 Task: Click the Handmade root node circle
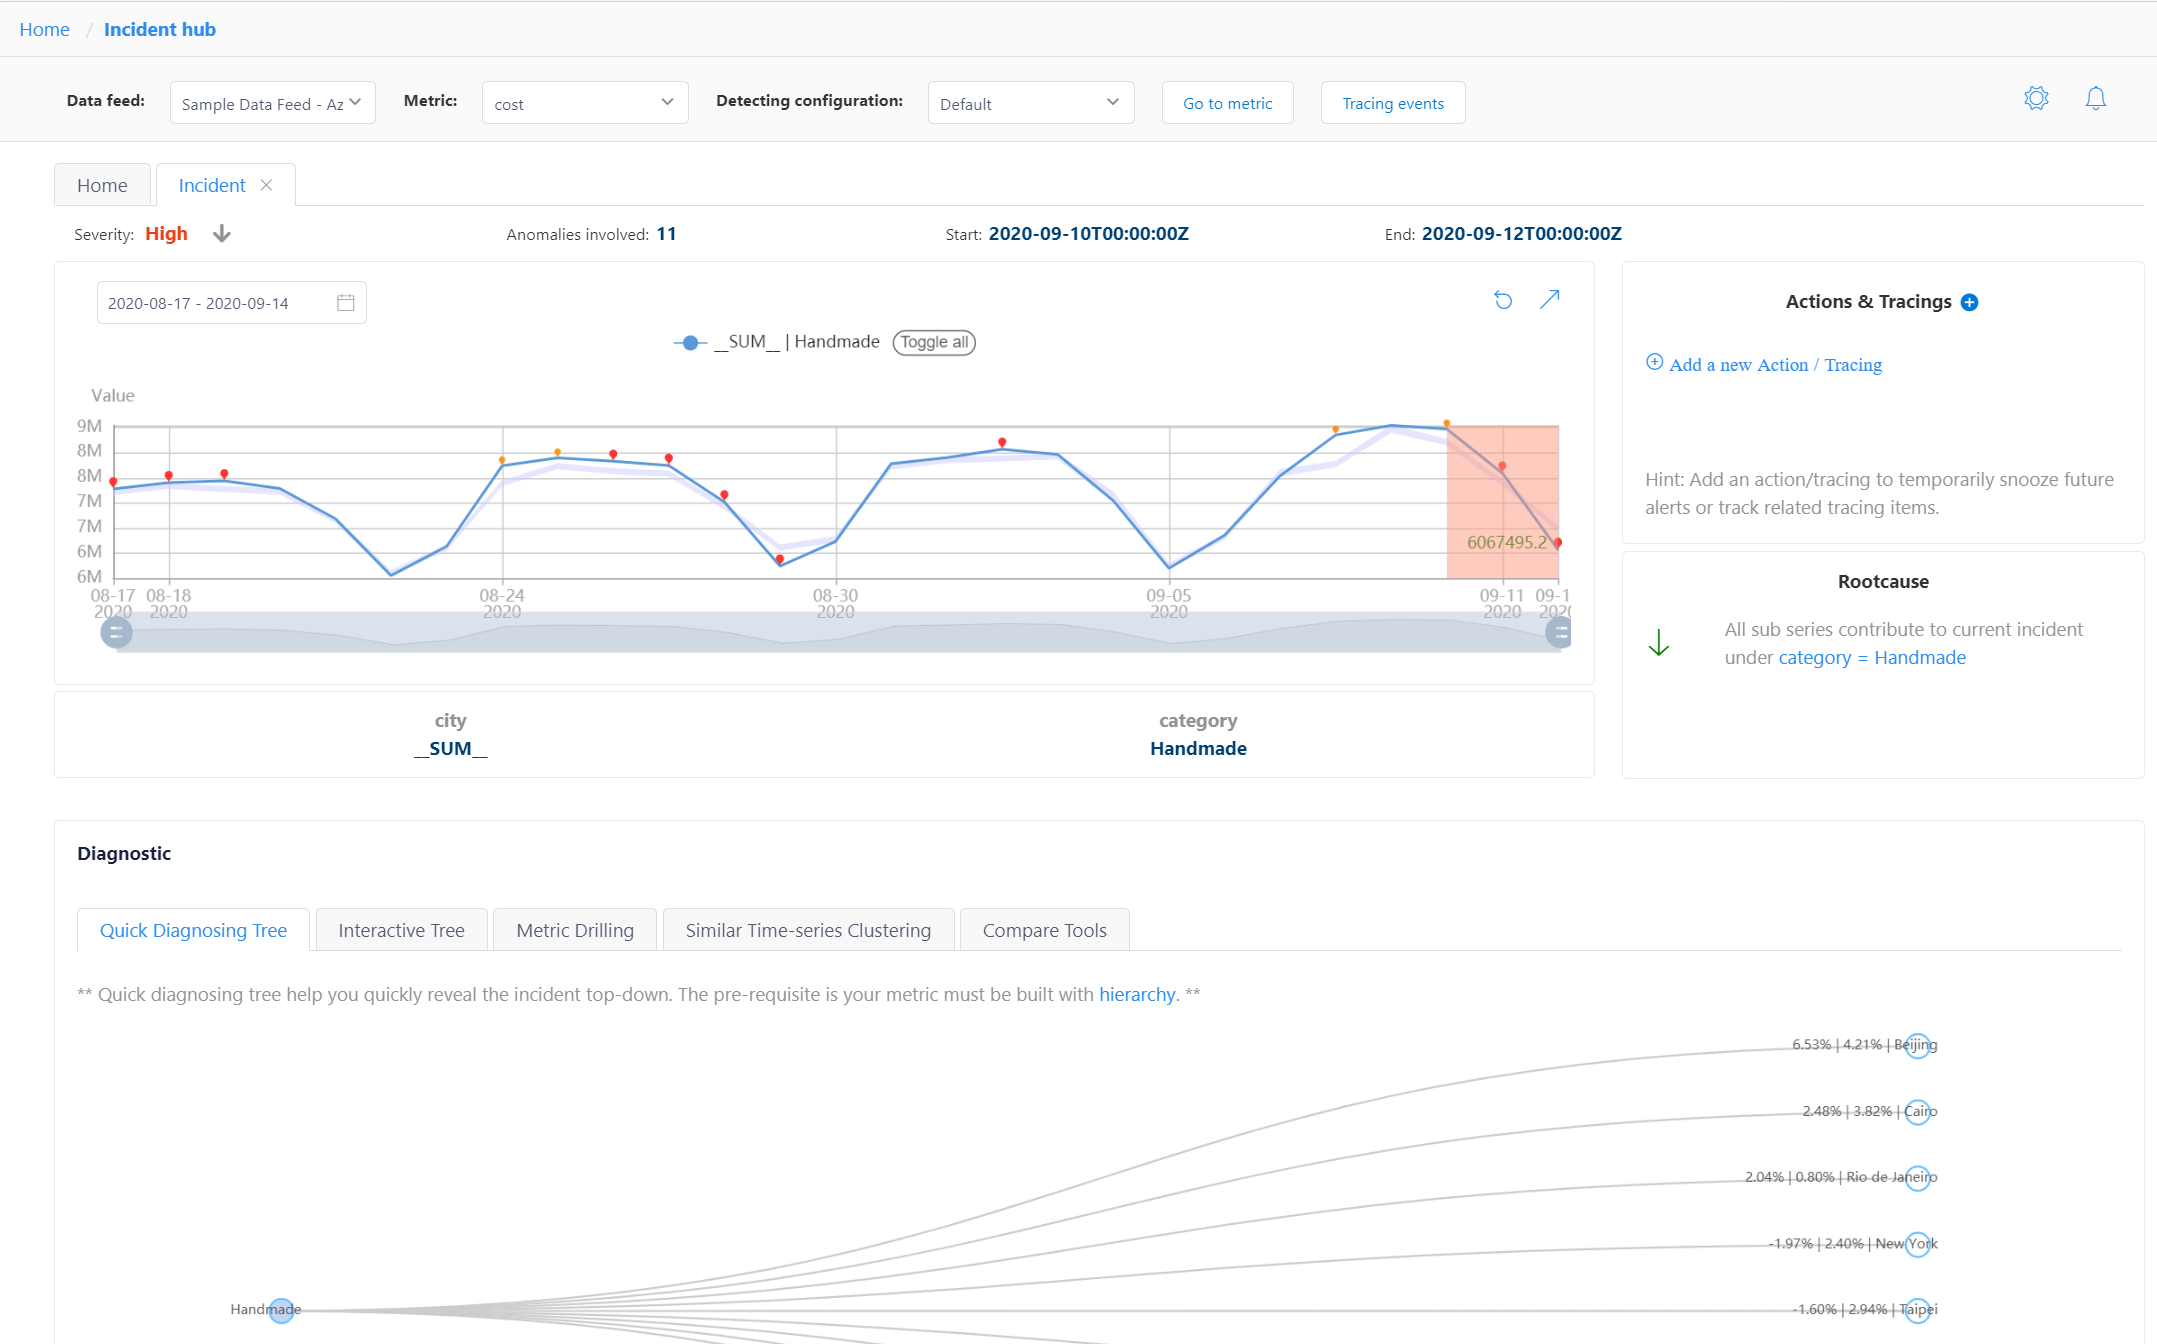click(x=282, y=1310)
